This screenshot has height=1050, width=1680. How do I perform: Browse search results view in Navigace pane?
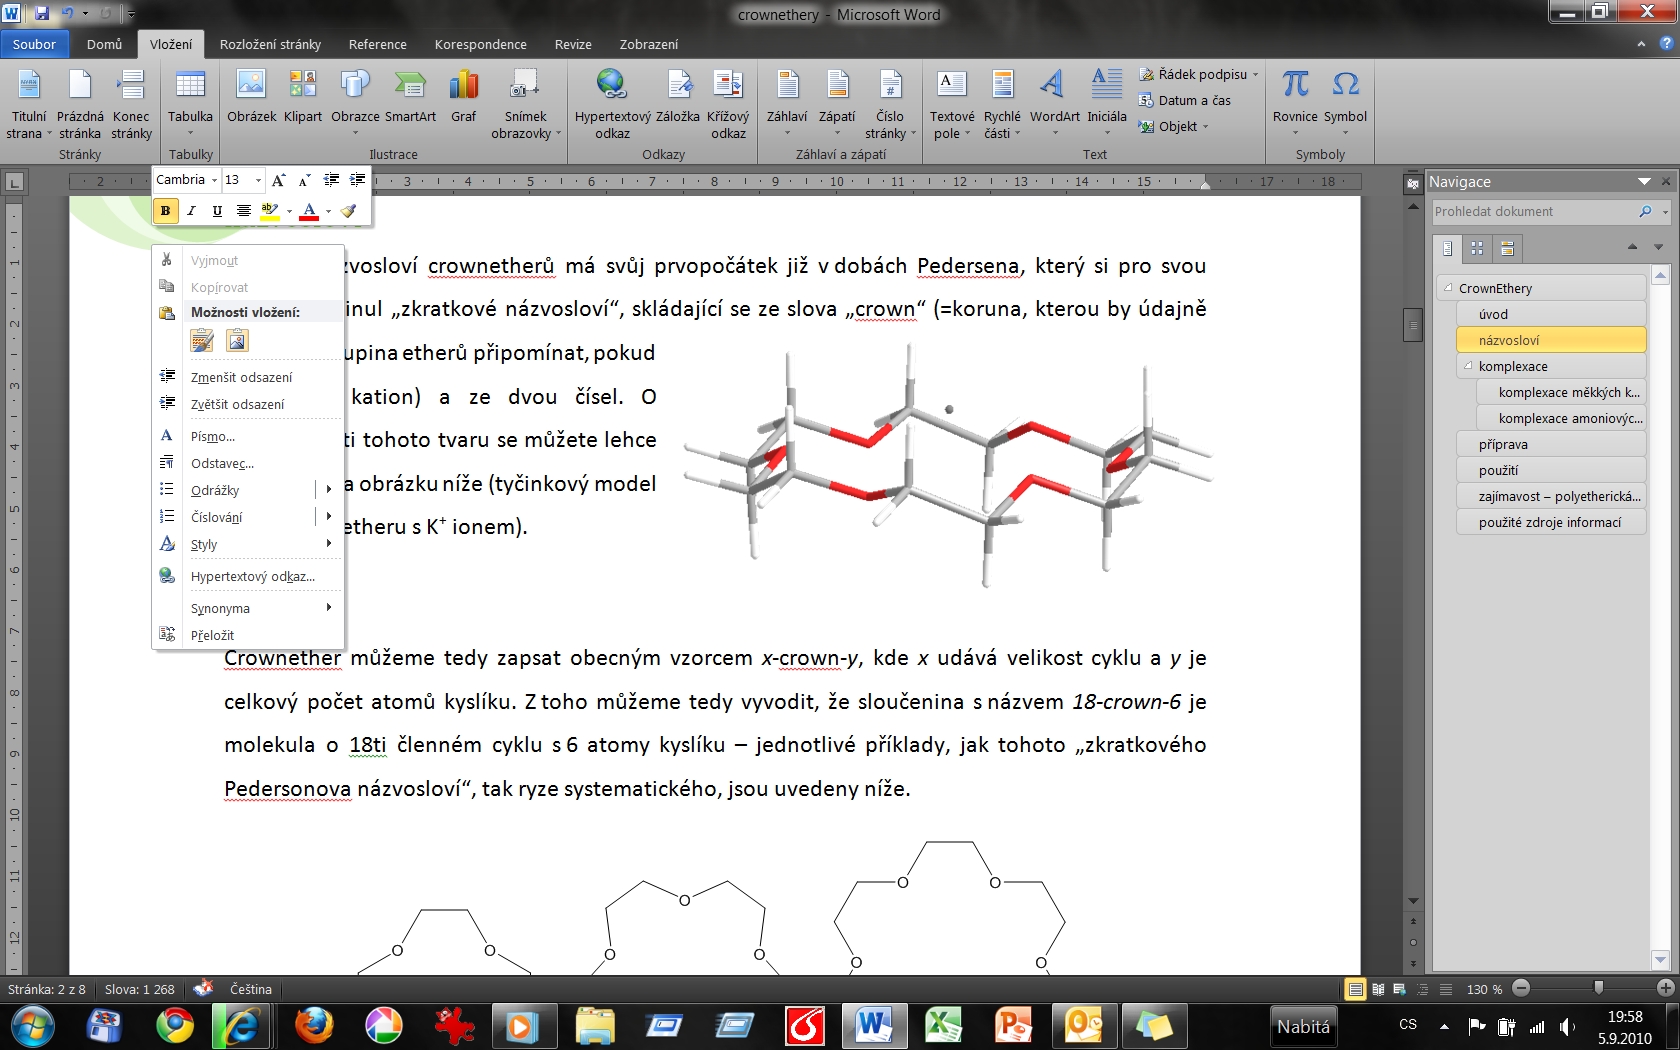tap(1507, 248)
